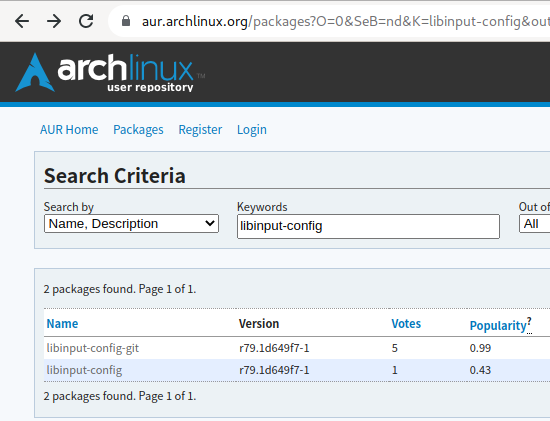Go forward in browser history
This screenshot has width=550, height=421.
click(x=54, y=21)
